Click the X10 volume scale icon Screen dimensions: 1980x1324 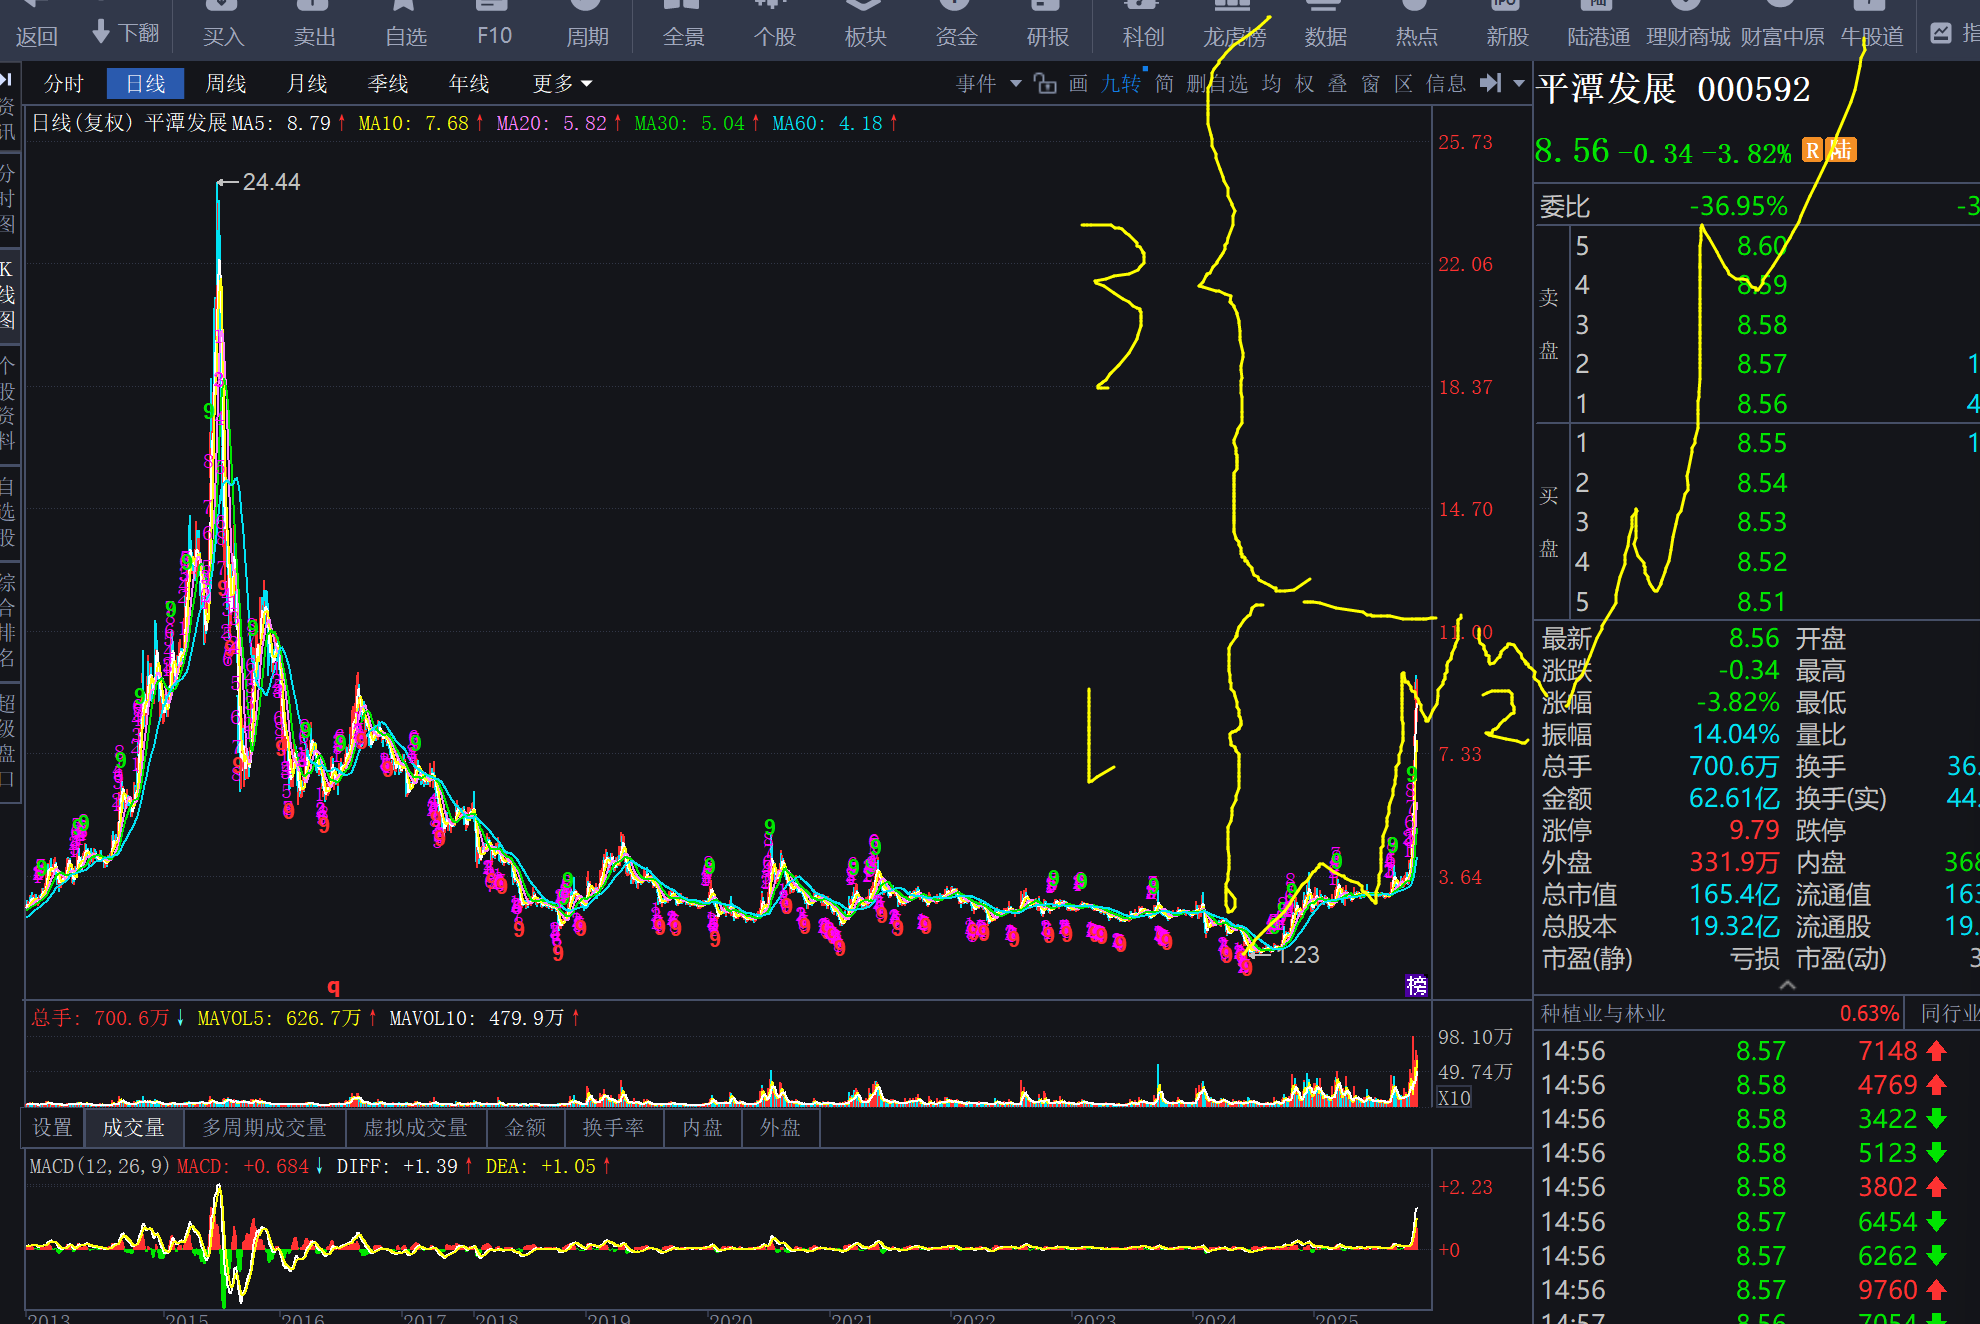[1453, 1097]
